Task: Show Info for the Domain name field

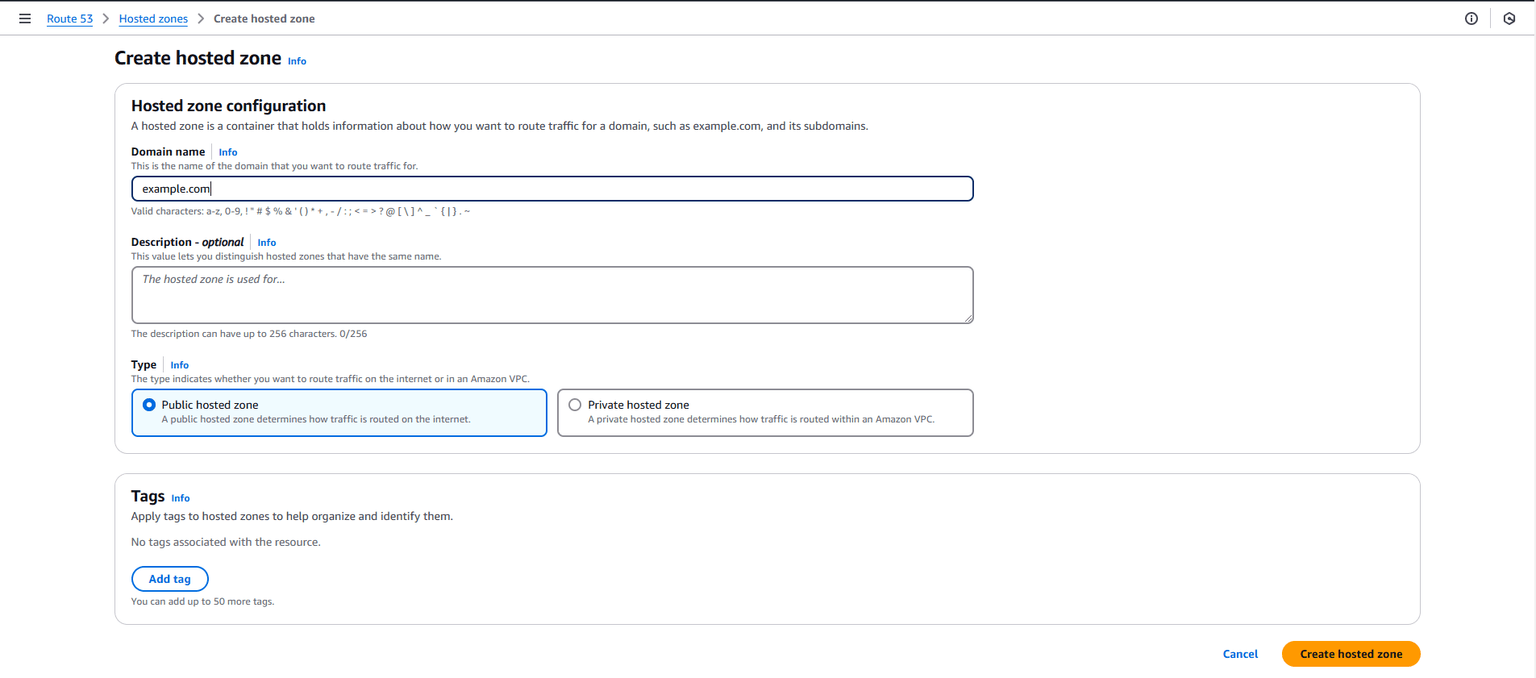Action: (228, 152)
